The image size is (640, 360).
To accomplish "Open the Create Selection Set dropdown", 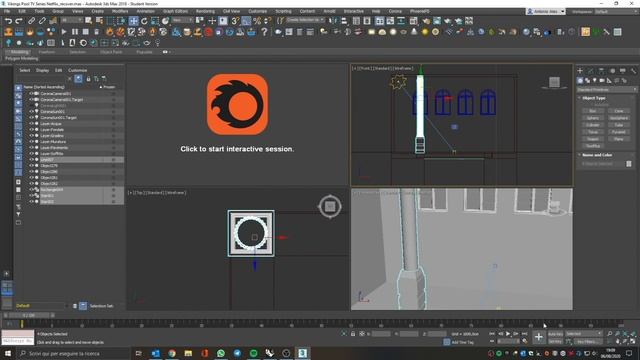I will click(x=305, y=20).
